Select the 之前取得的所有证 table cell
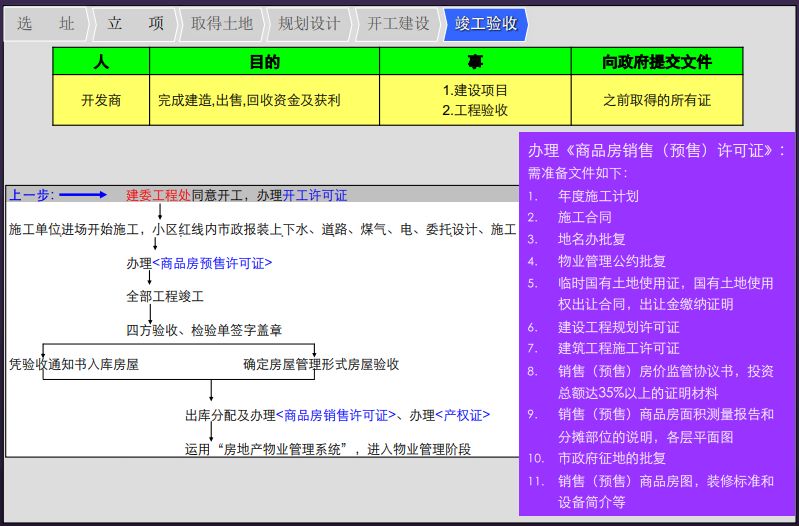The height and width of the screenshot is (526, 799). (x=656, y=100)
